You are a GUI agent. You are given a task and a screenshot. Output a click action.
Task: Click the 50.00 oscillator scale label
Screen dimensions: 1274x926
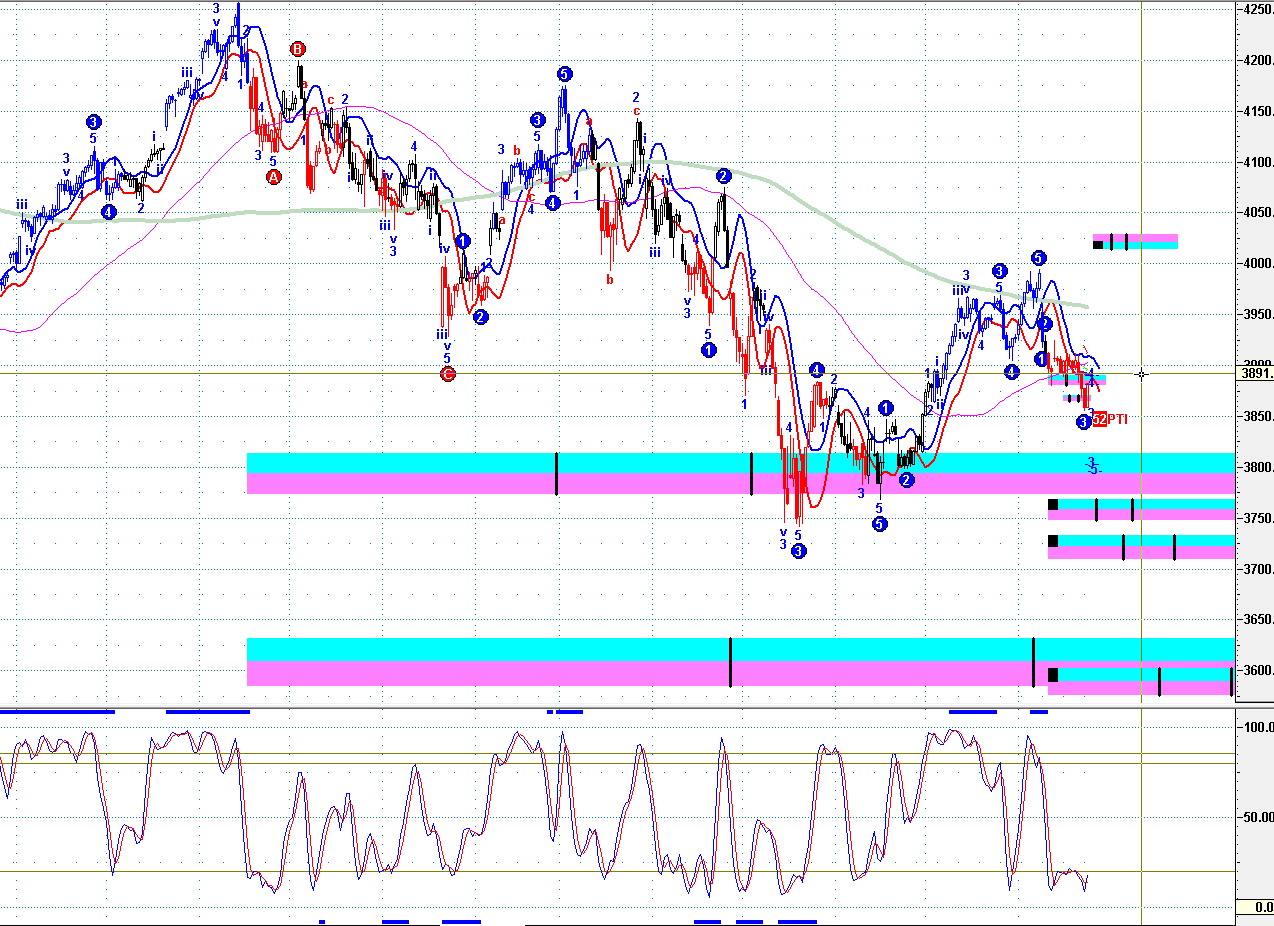1257,817
